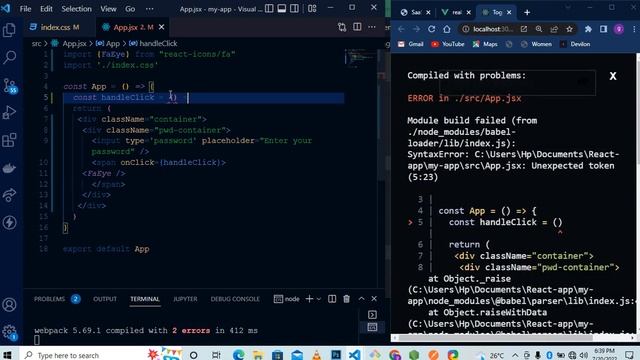Open the View menu

point(108,9)
